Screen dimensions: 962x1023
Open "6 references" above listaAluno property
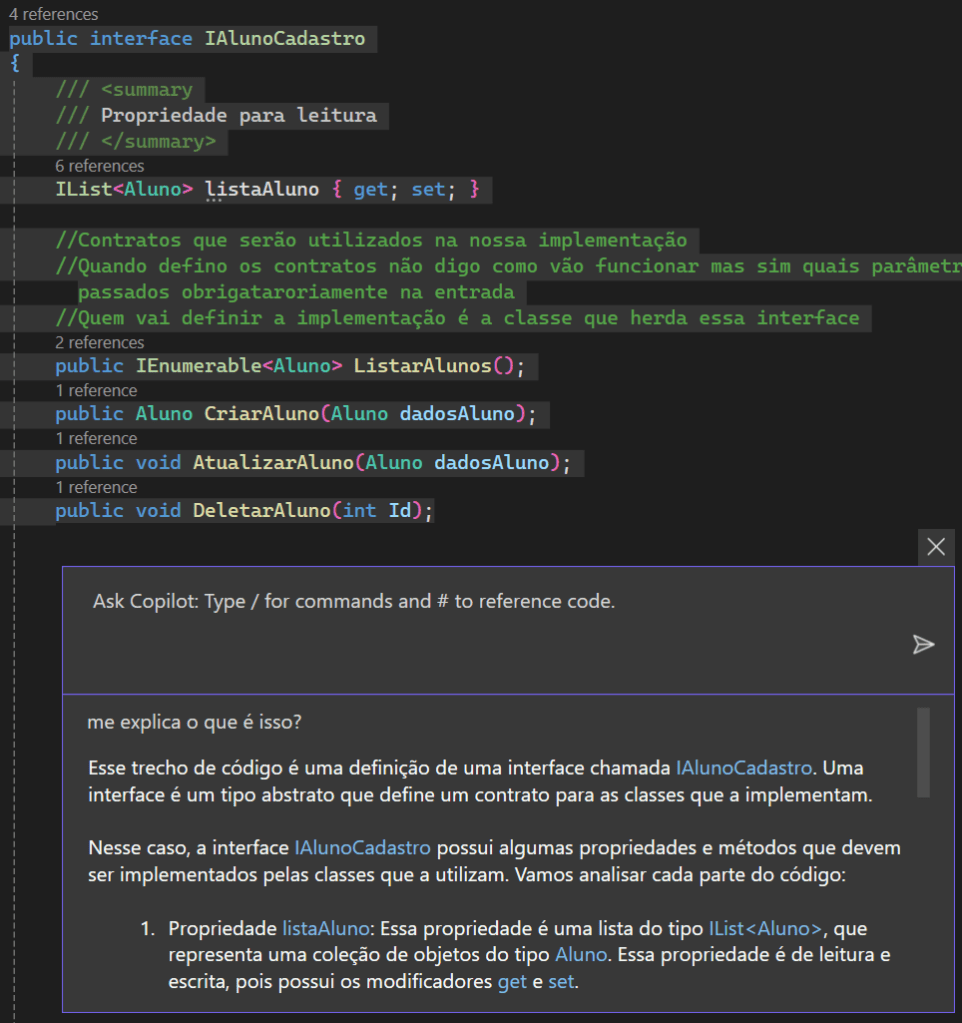(99, 166)
